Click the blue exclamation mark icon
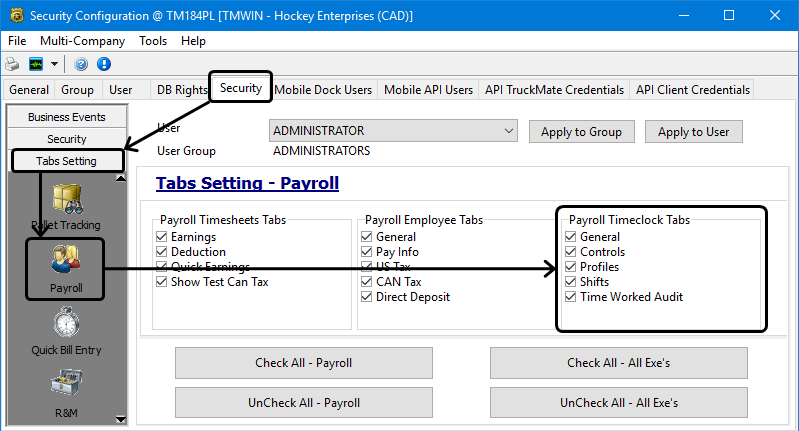Screen dimensions: 799x431 [x=103, y=64]
